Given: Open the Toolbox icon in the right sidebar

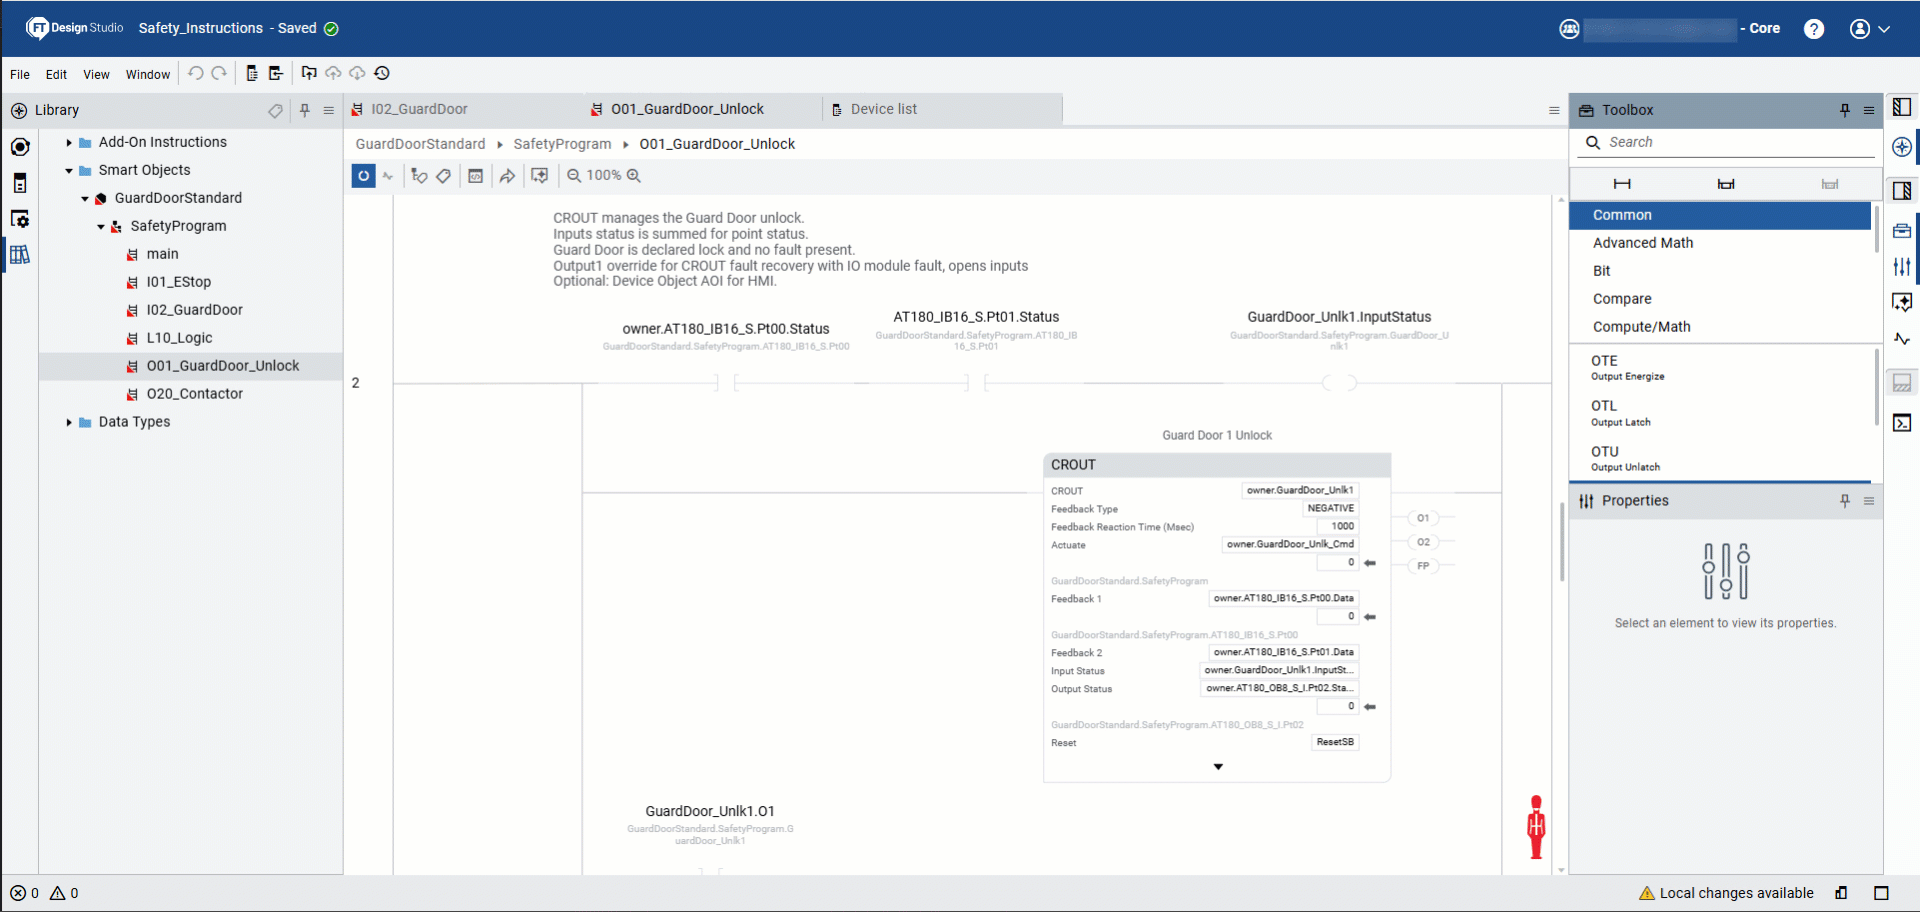Looking at the screenshot, I should pyautogui.click(x=1903, y=231).
